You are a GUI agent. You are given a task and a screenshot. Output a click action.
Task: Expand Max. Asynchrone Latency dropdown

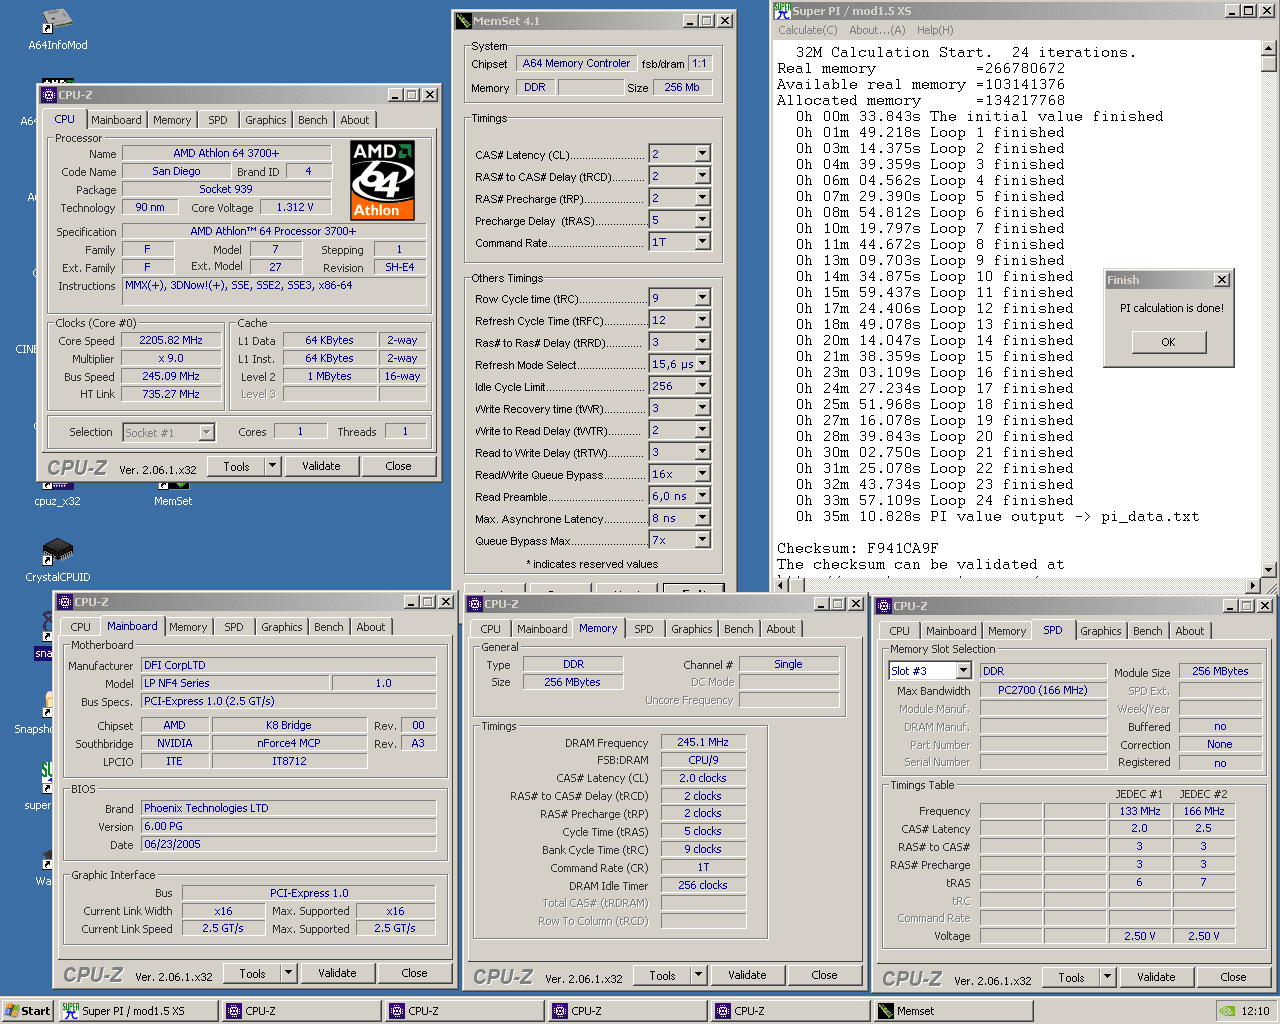pos(702,518)
